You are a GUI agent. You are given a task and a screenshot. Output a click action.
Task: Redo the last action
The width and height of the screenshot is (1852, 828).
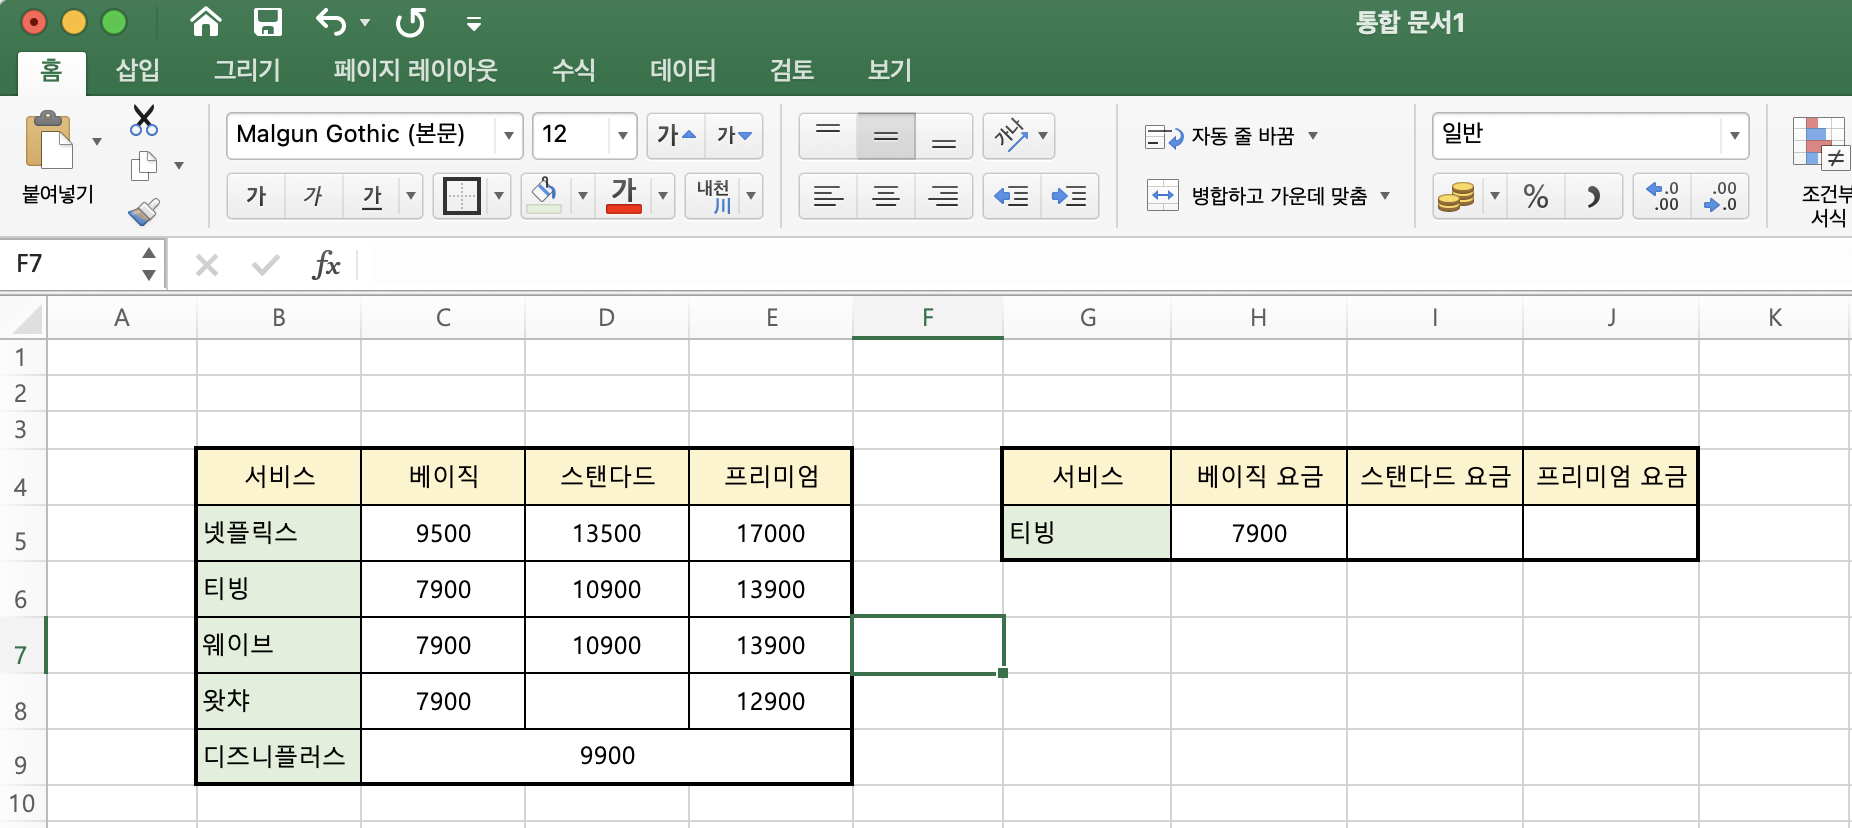[x=410, y=22]
